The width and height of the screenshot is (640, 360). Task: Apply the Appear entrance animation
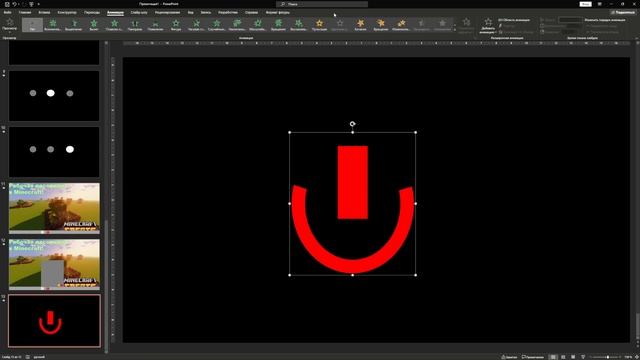pos(53,25)
